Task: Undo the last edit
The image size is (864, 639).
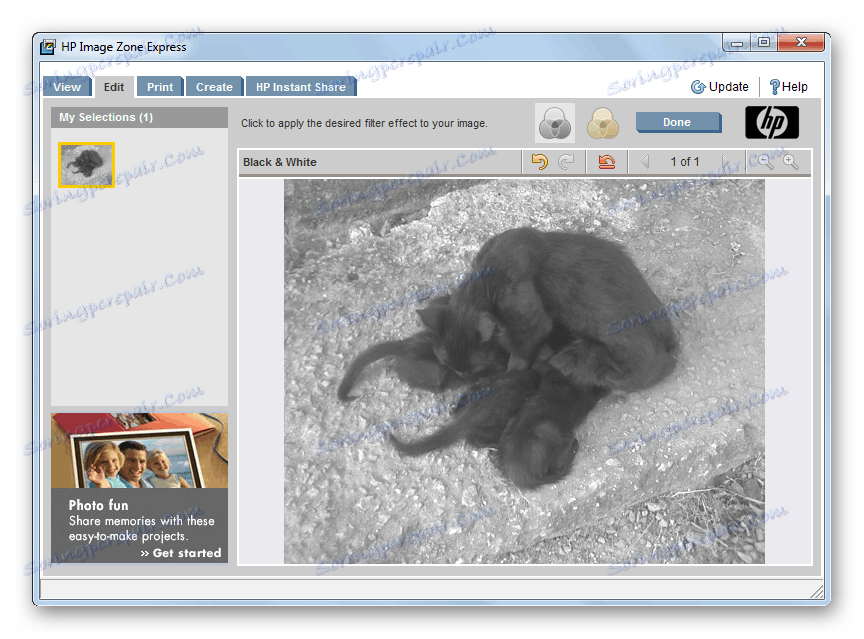Action: [540, 161]
